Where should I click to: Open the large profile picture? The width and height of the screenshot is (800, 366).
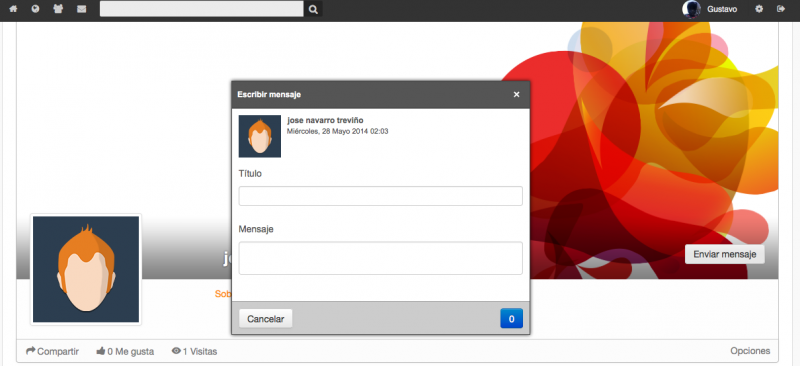pos(86,270)
